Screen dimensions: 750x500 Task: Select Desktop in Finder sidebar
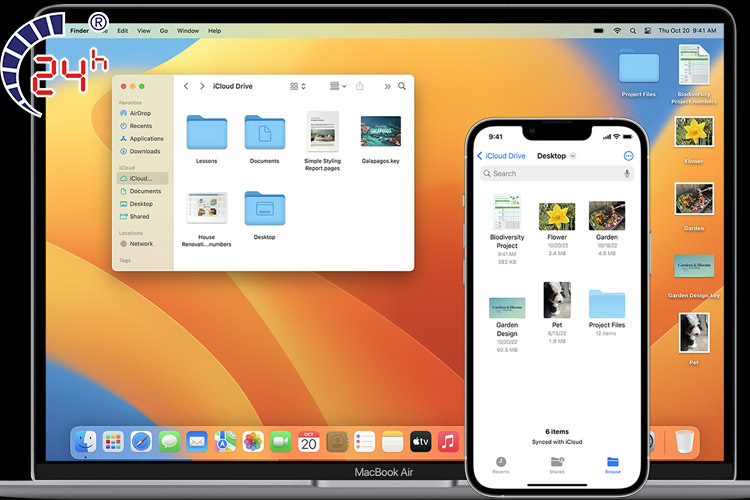coord(142,204)
